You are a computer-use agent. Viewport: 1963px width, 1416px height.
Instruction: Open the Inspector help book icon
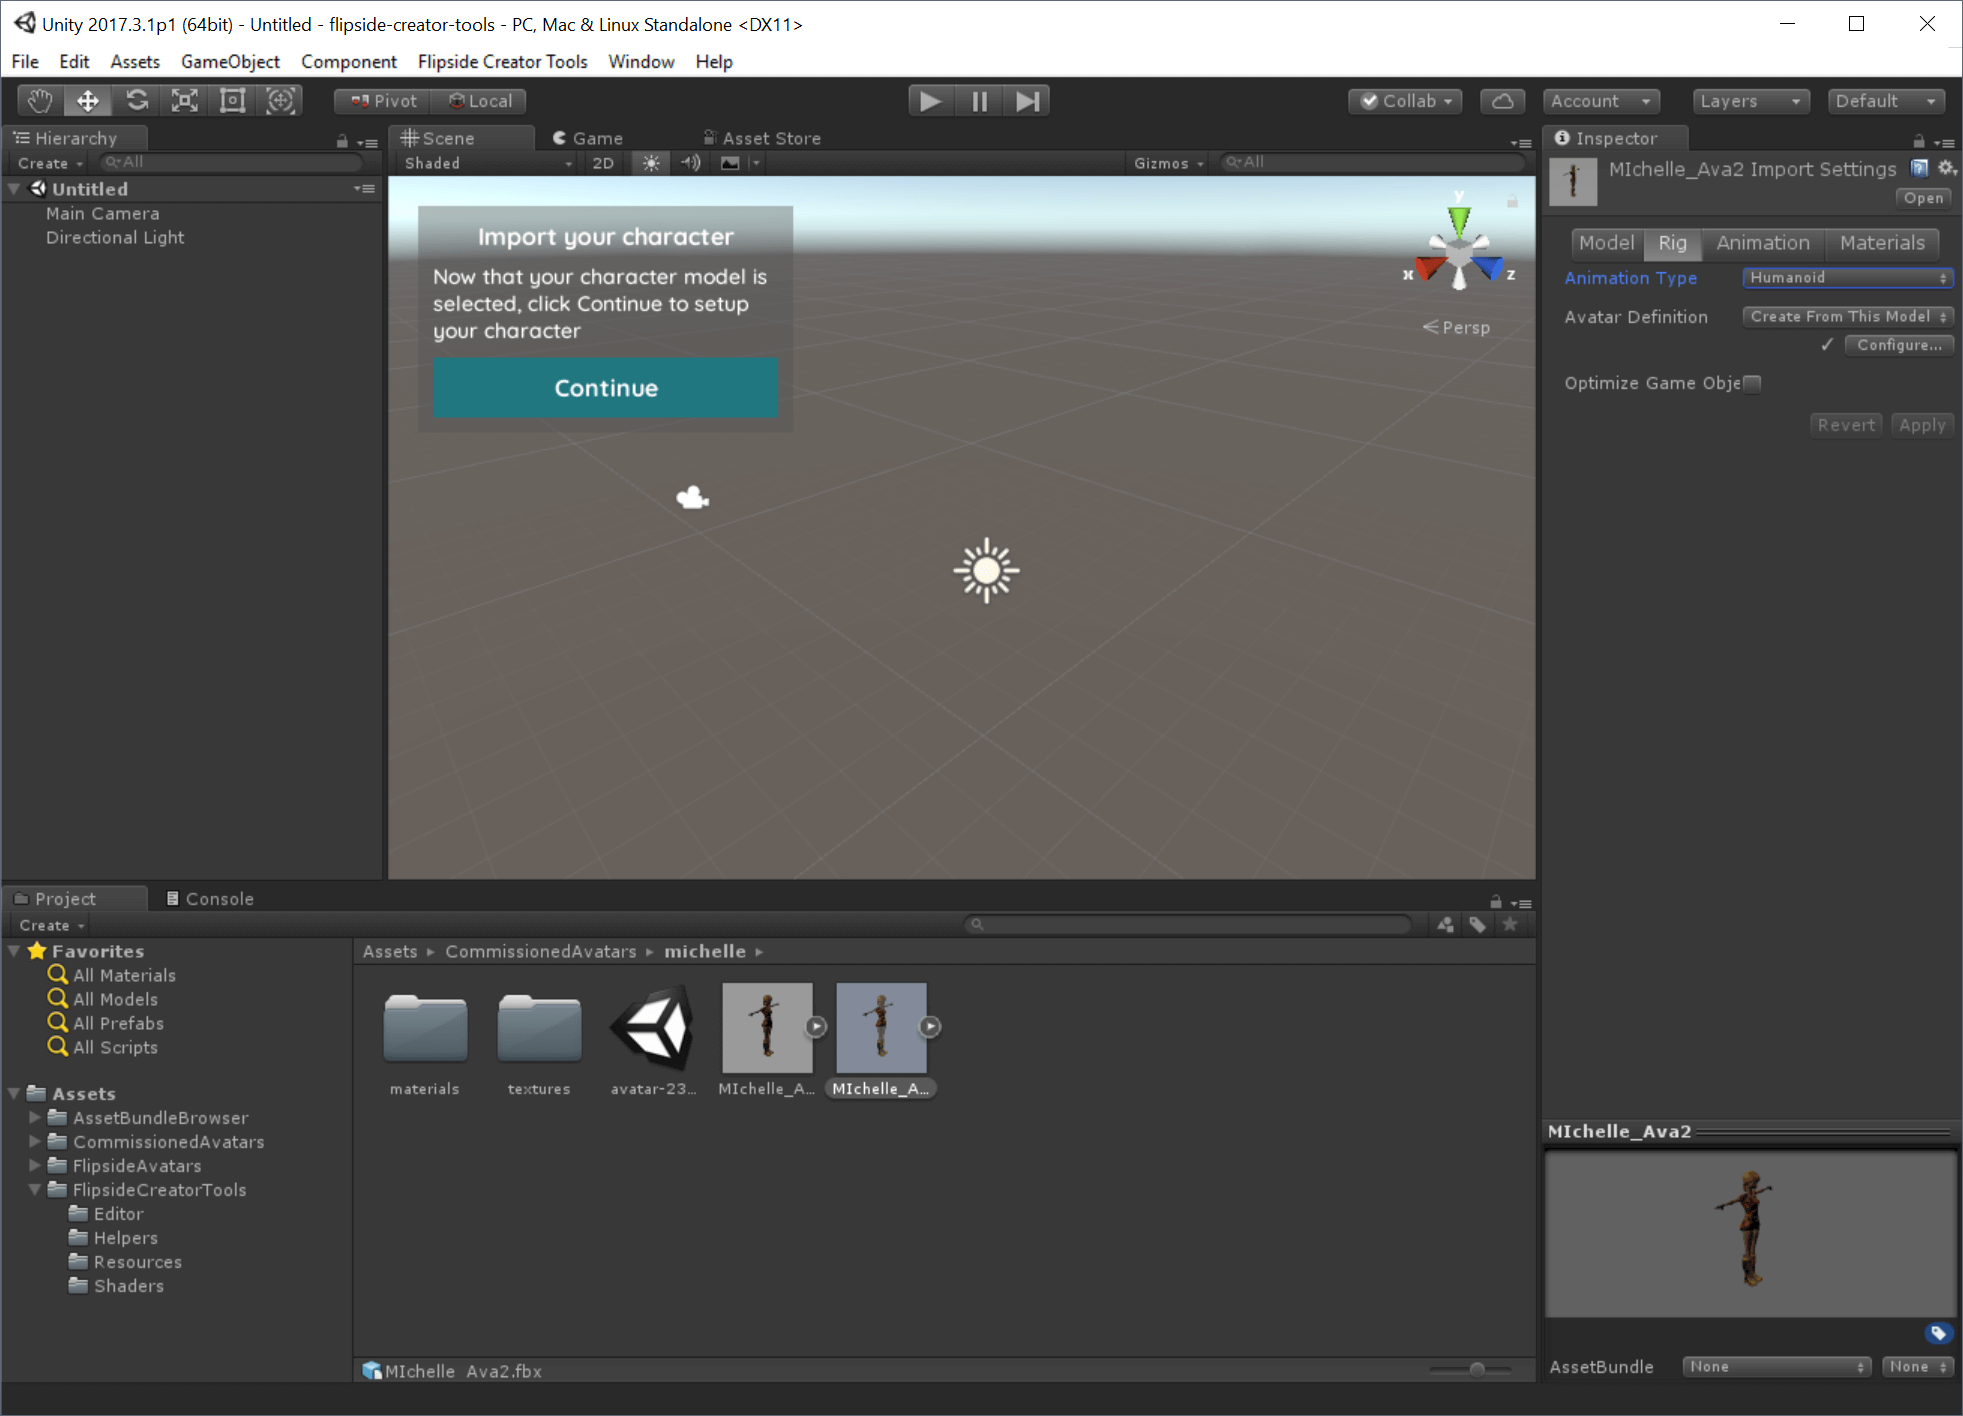click(1920, 168)
